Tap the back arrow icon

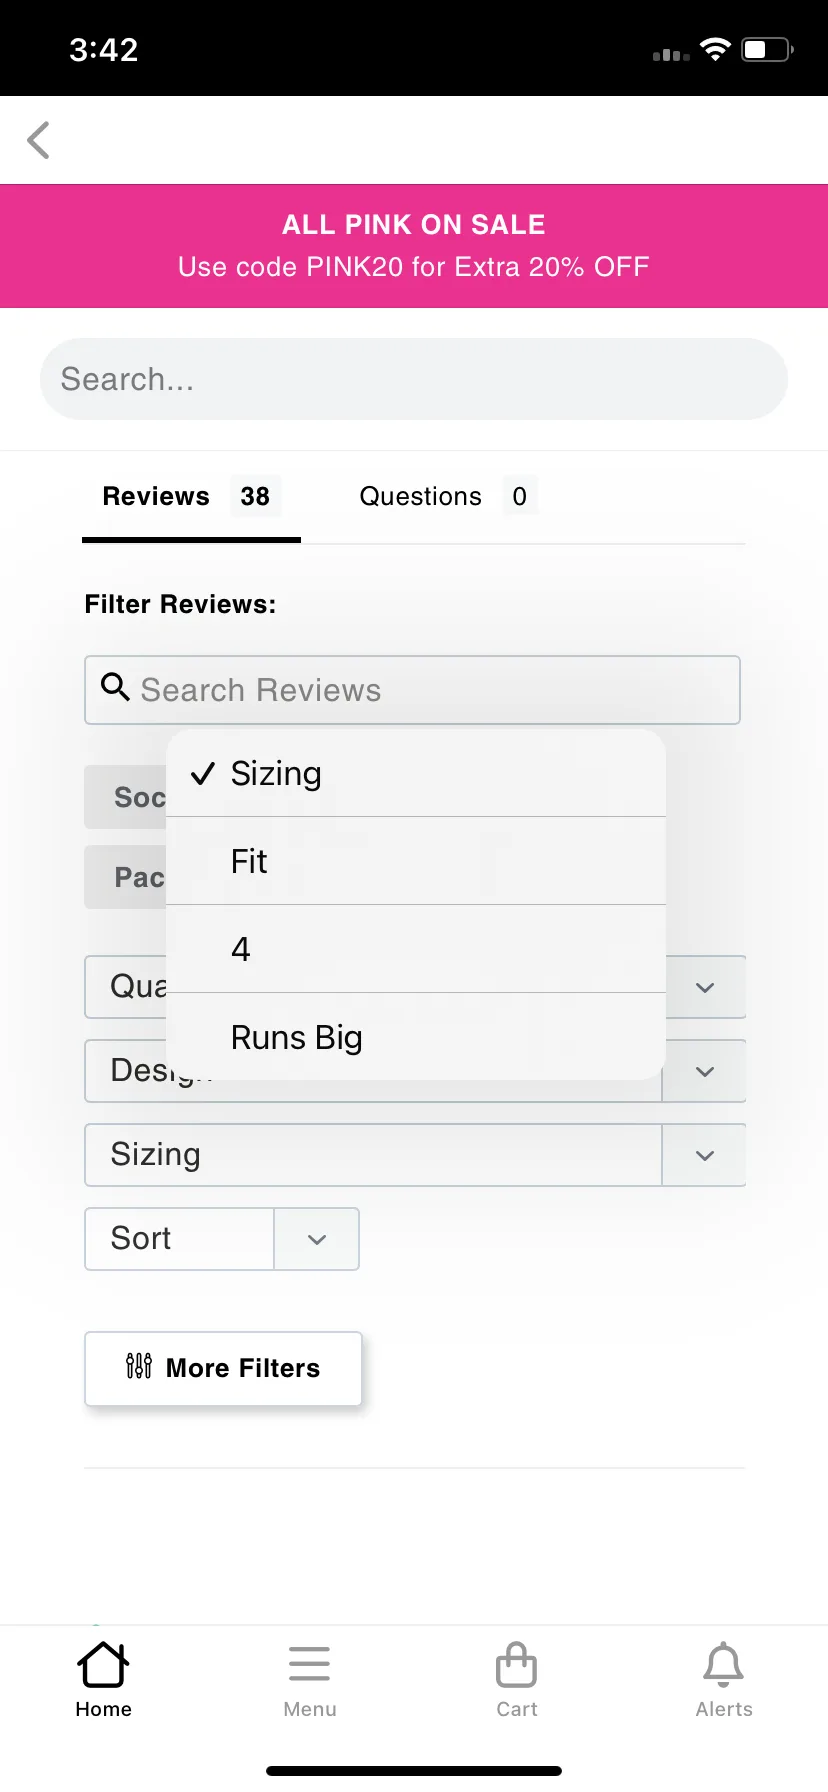click(x=39, y=140)
